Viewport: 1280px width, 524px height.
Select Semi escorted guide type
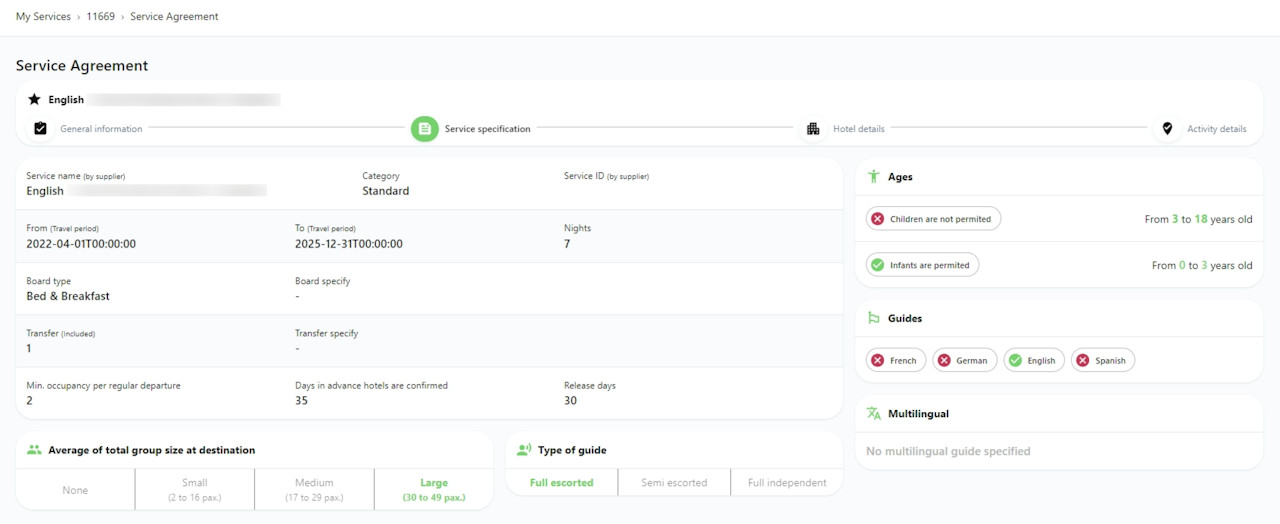pyautogui.click(x=674, y=483)
